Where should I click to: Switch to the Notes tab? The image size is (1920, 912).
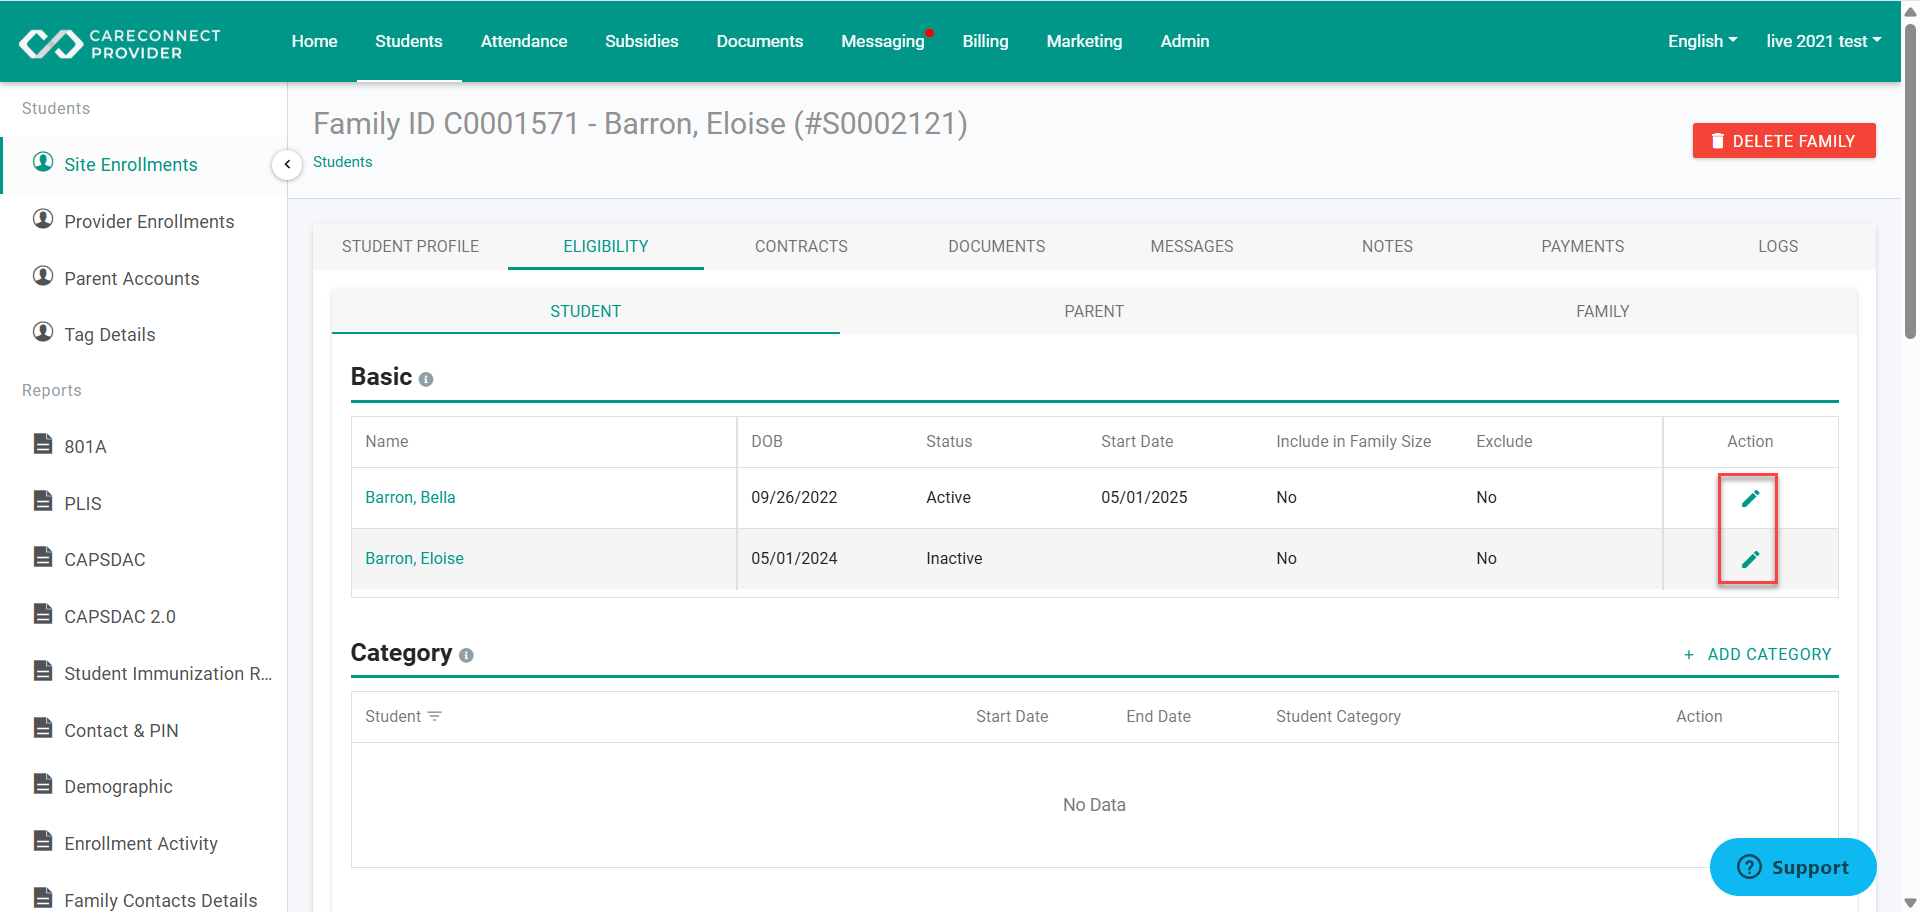(x=1387, y=246)
